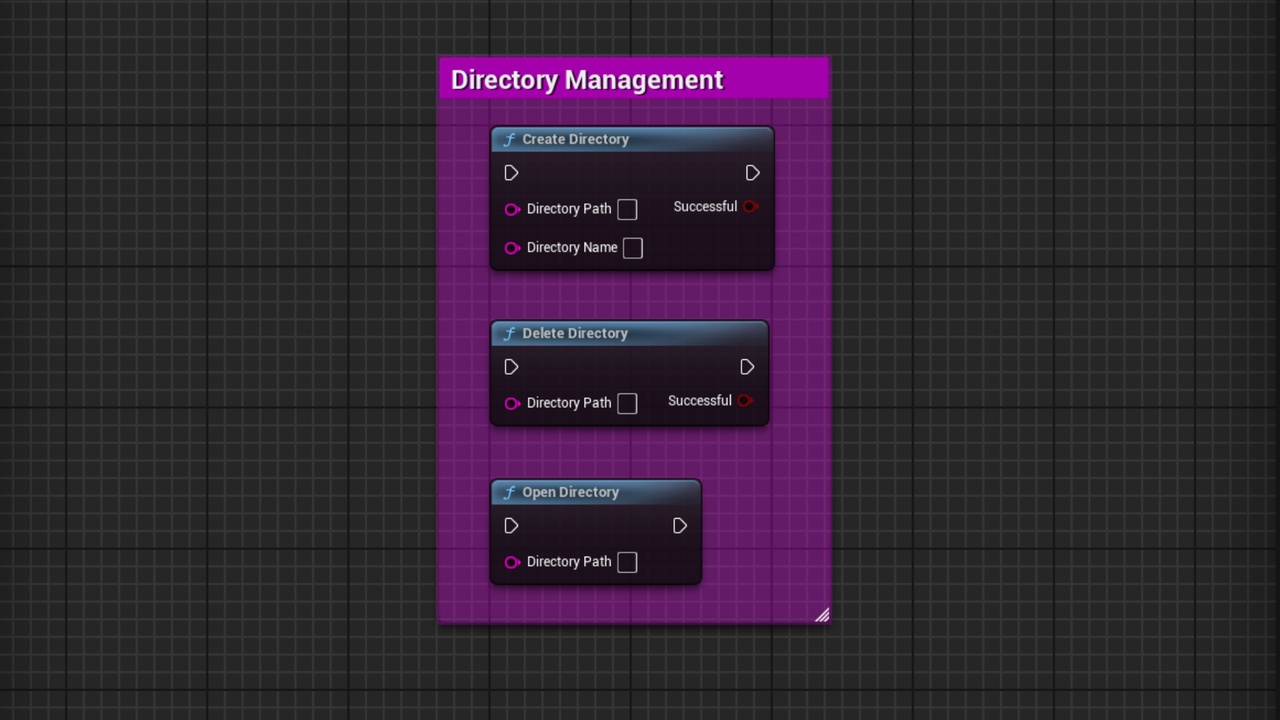Image resolution: width=1280 pixels, height=720 pixels.
Task: Click Delete Directory execution input pin
Action: pos(511,367)
